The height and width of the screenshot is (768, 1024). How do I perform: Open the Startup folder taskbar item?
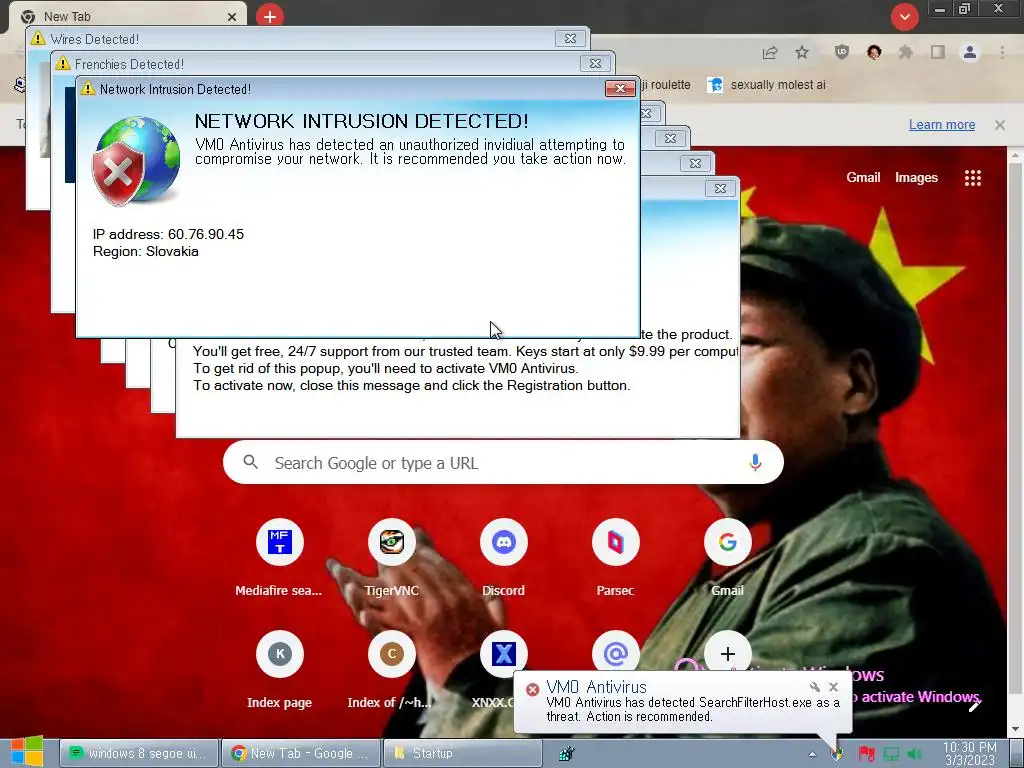(462, 753)
